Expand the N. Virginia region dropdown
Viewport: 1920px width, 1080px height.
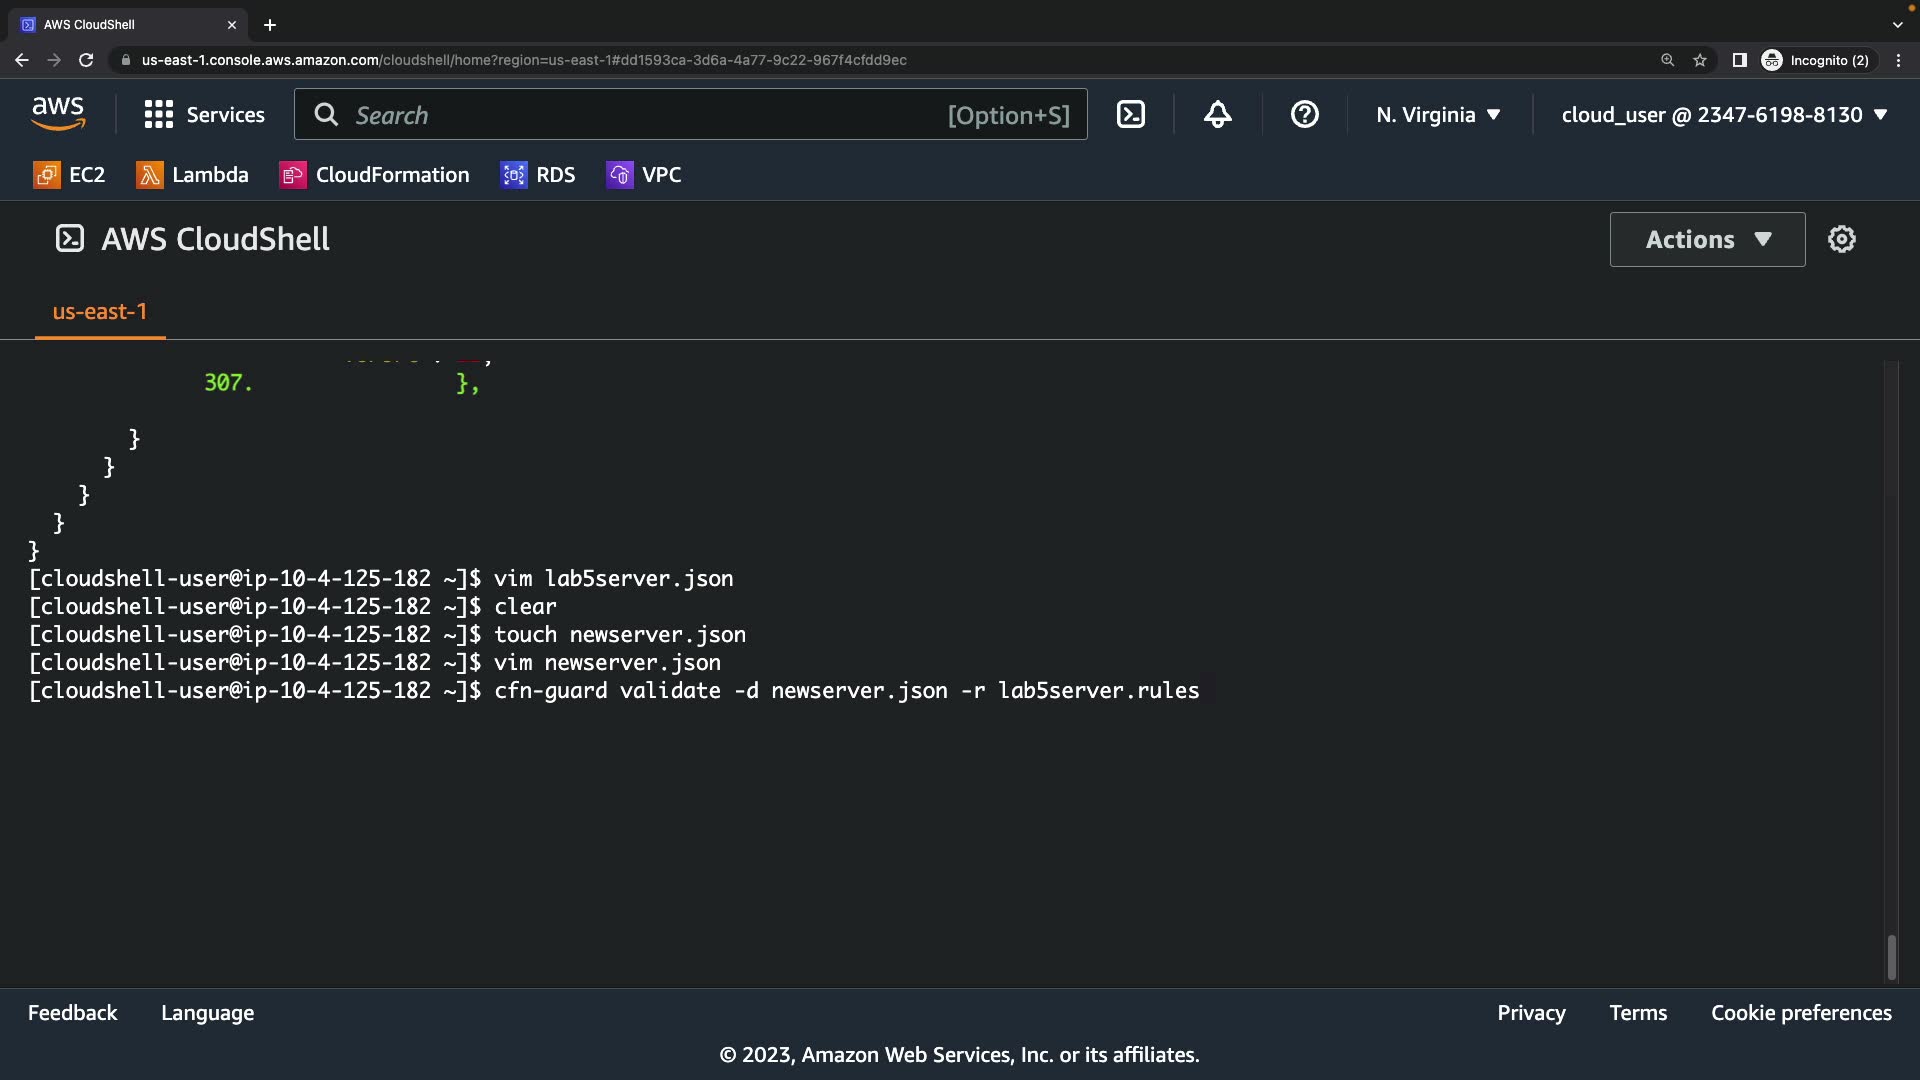coord(1438,114)
